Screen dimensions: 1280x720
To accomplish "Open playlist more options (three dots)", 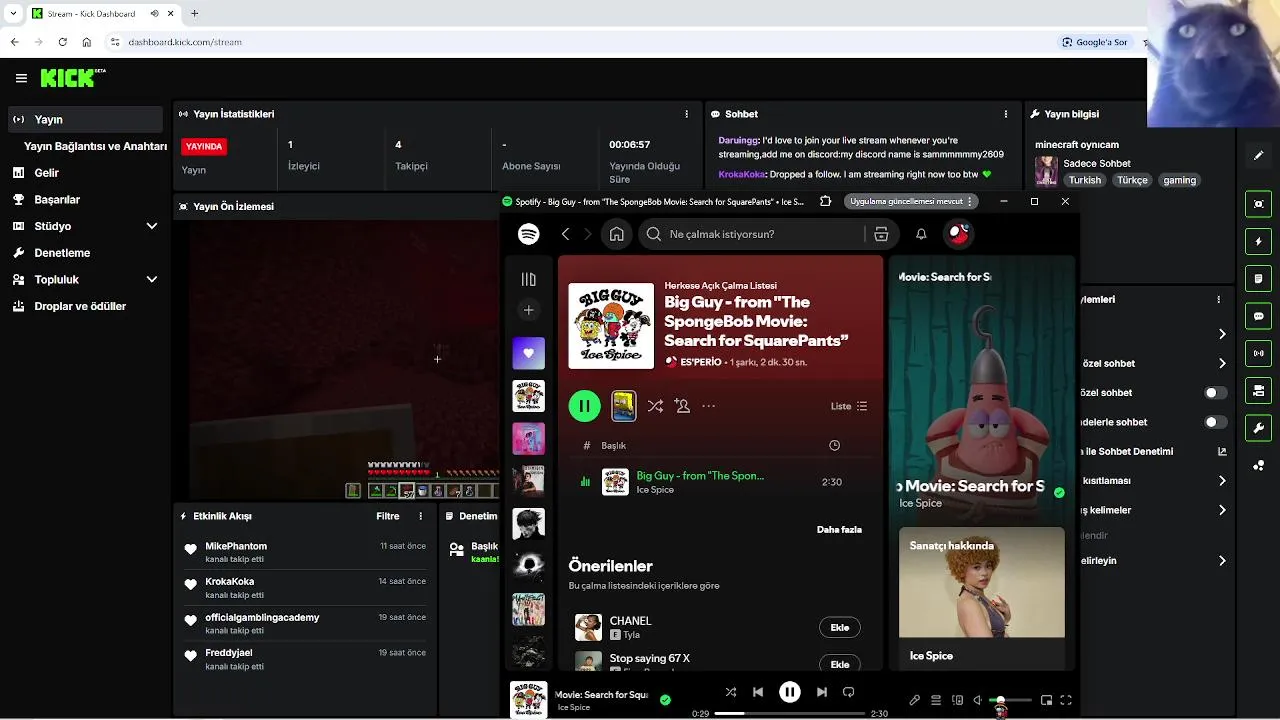I will pyautogui.click(x=709, y=406).
